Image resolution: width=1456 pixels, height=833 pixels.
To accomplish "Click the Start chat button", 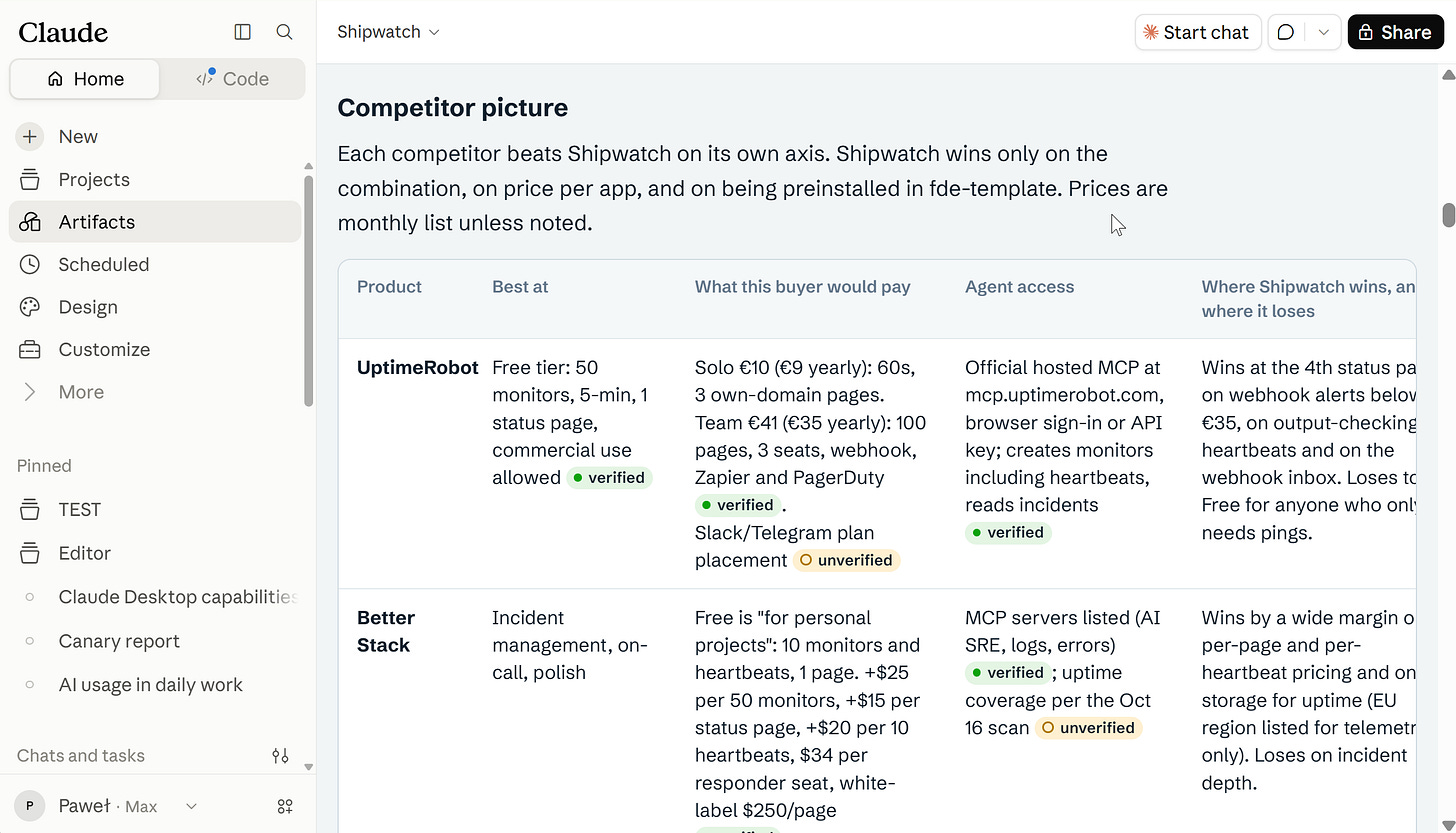I will point(1197,32).
